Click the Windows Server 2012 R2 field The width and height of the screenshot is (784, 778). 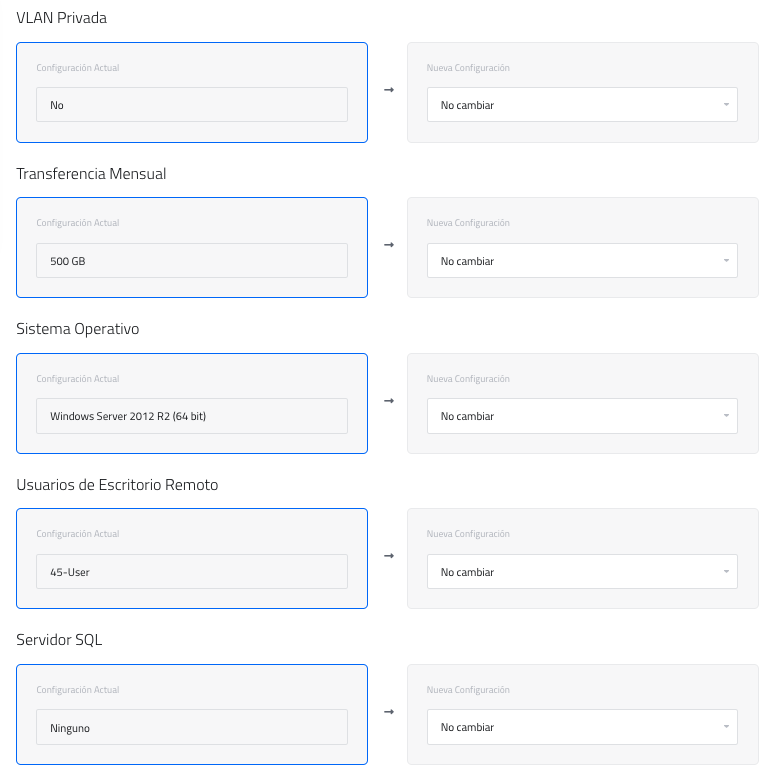coord(192,416)
